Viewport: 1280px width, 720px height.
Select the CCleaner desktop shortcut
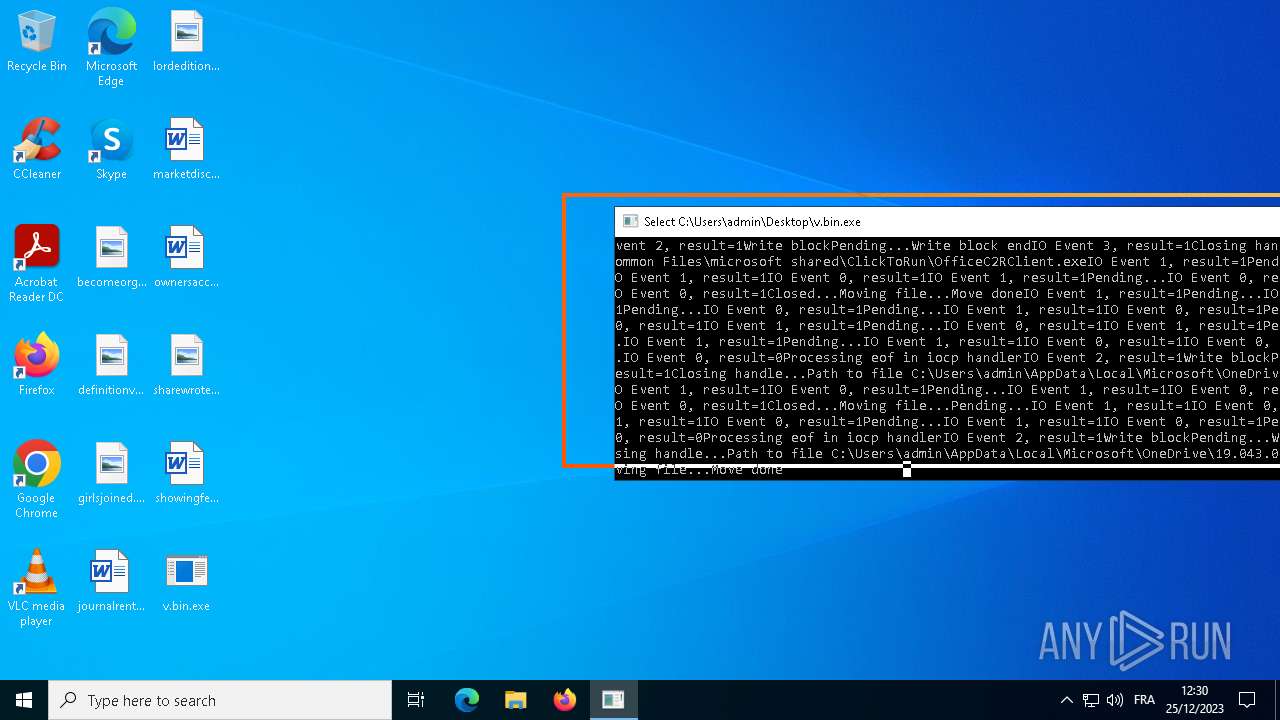point(37,151)
